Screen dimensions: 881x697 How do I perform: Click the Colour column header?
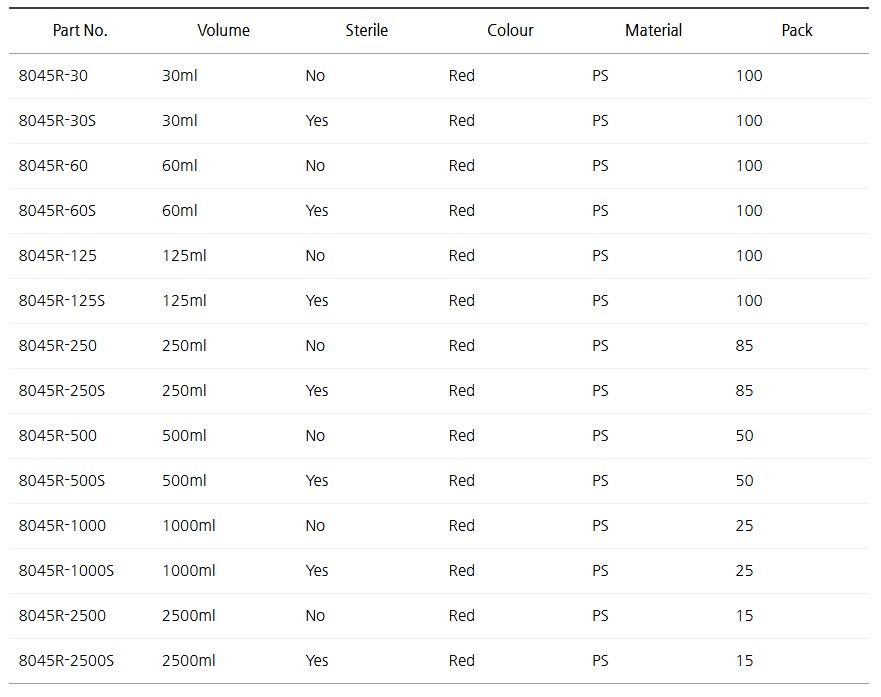pyautogui.click(x=510, y=30)
